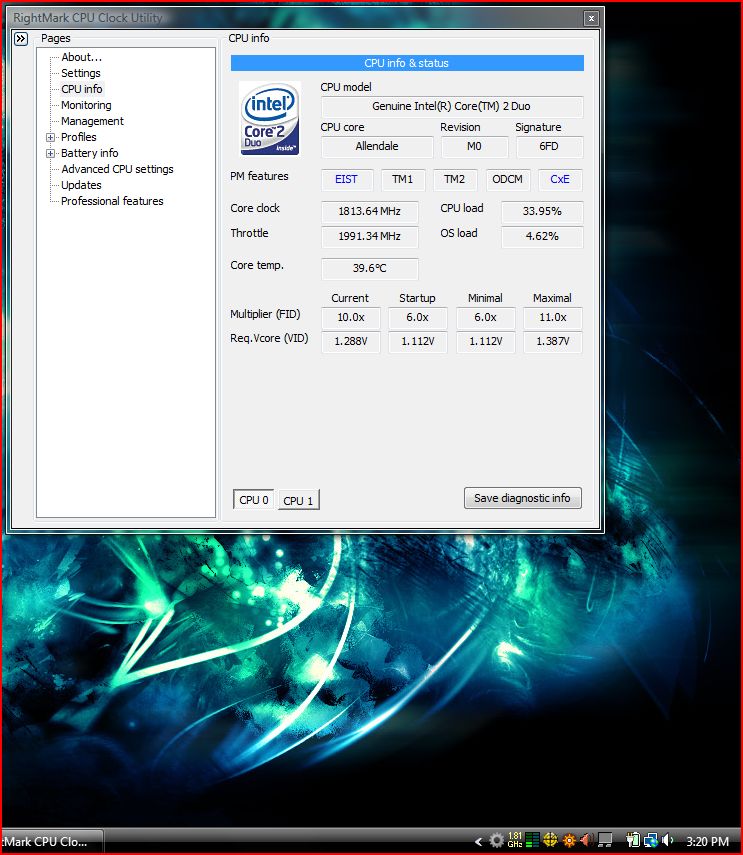Click the current Vcore 1.288V value
743x855 pixels.
point(351,341)
